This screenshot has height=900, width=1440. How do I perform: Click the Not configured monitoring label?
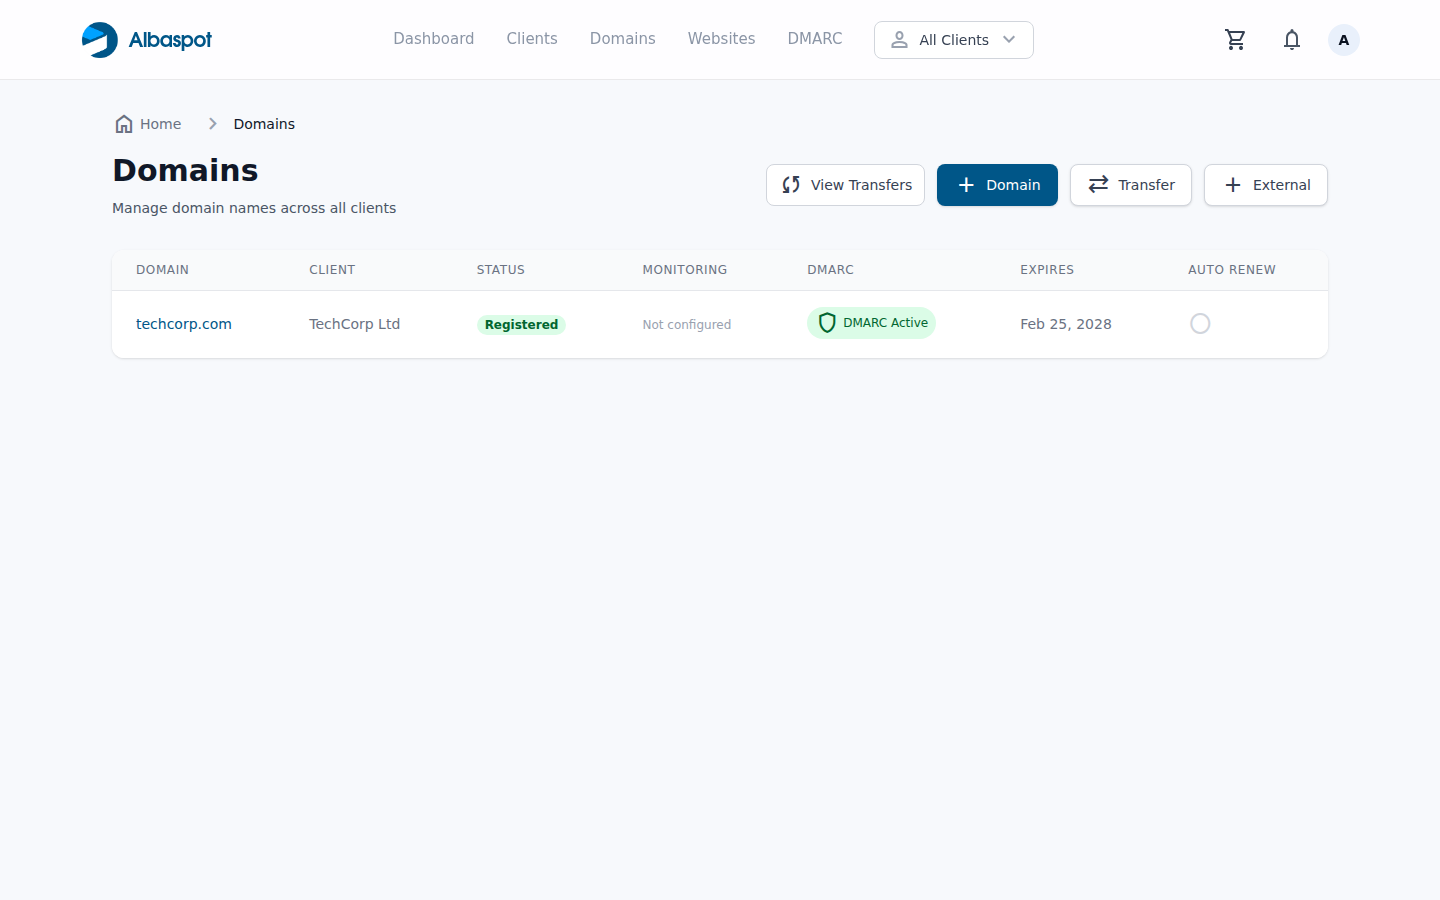(x=686, y=324)
